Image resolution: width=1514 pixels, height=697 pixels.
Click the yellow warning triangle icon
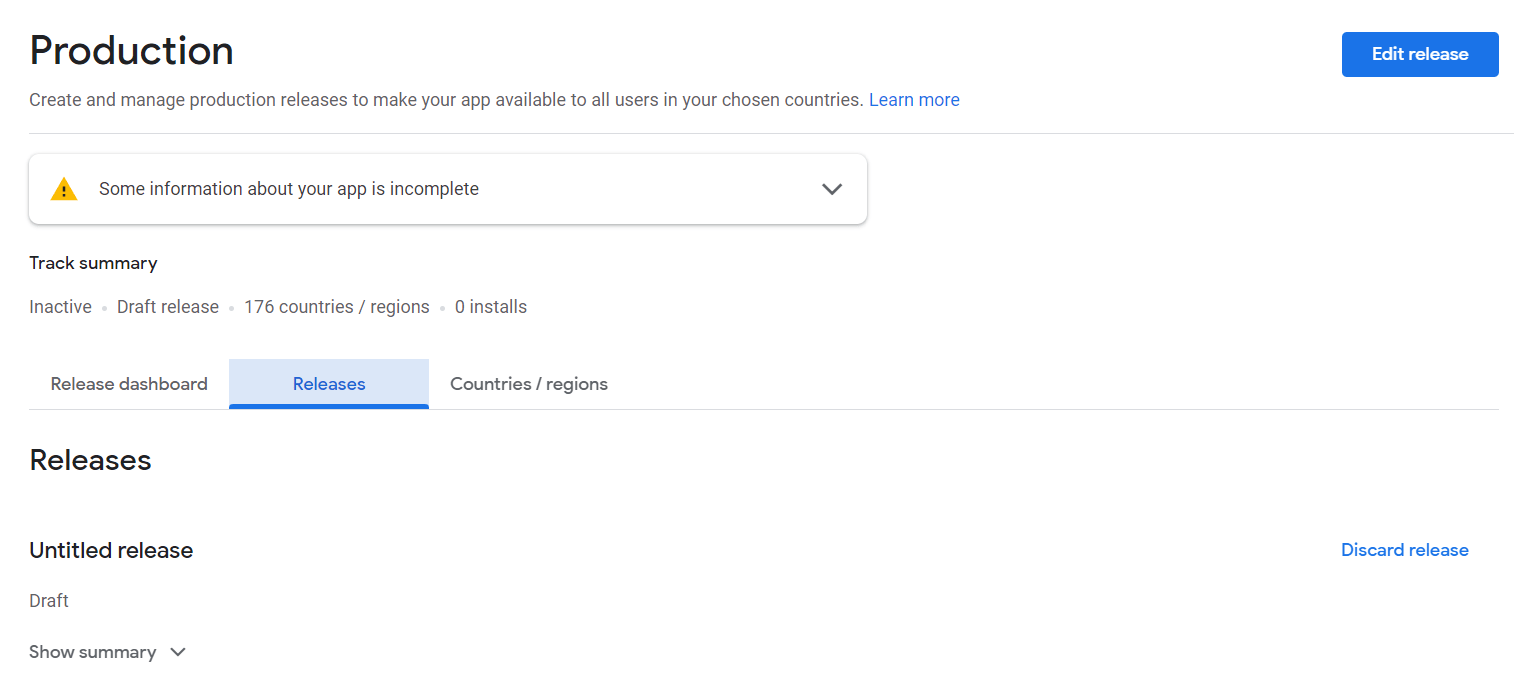coord(64,189)
